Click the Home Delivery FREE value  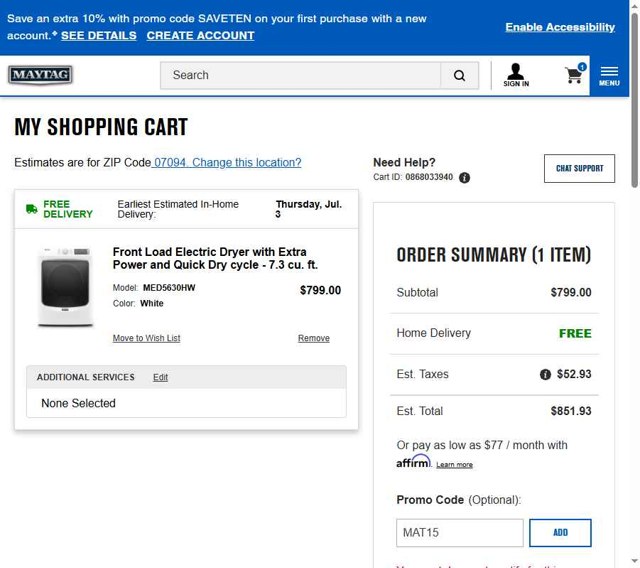click(575, 333)
